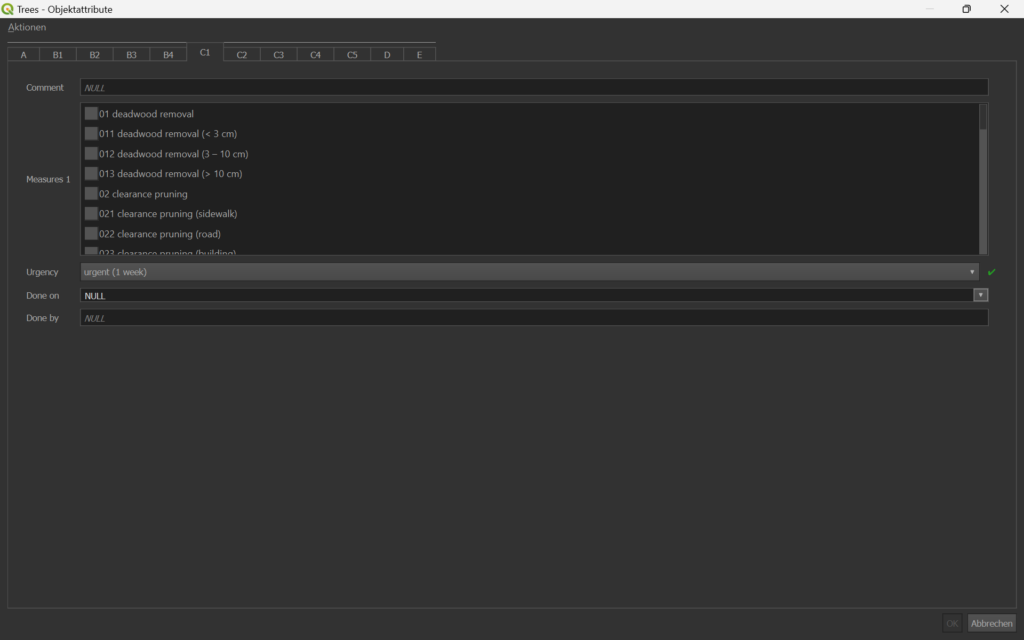Close the Trees attribute dialog window
Screen dimensions: 1024x640
coord(1004,9)
